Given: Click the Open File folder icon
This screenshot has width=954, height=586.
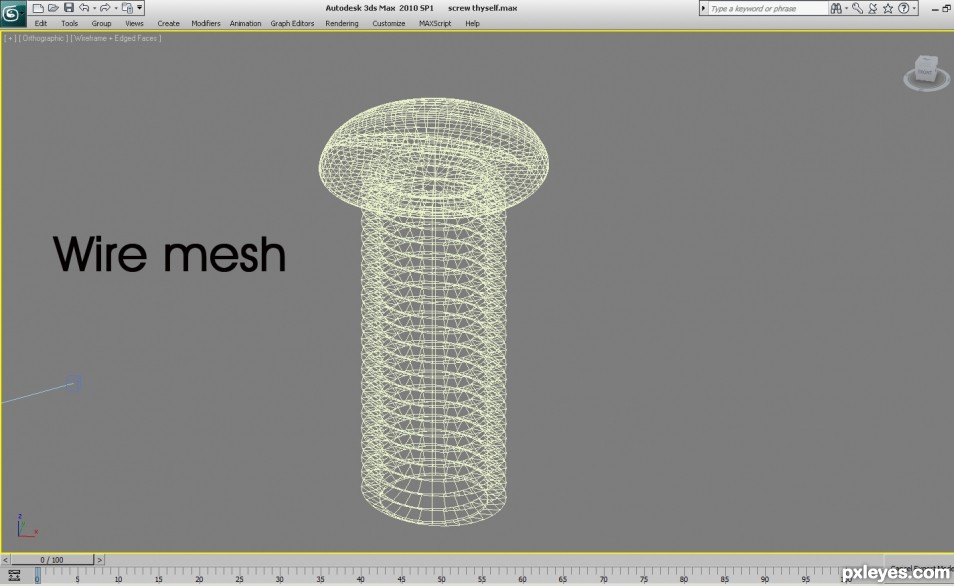Looking at the screenshot, I should pyautogui.click(x=53, y=8).
